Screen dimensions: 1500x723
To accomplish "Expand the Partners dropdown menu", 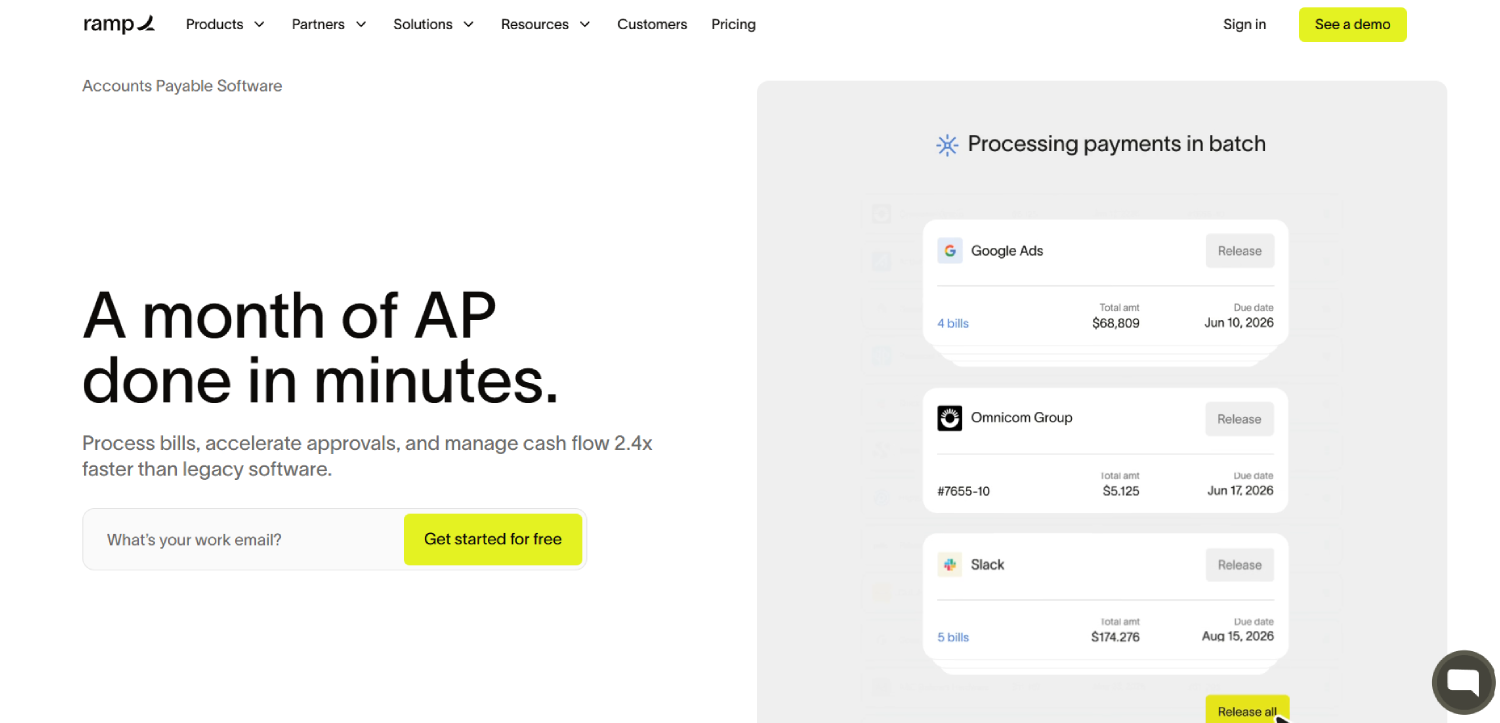I will pyautogui.click(x=329, y=24).
